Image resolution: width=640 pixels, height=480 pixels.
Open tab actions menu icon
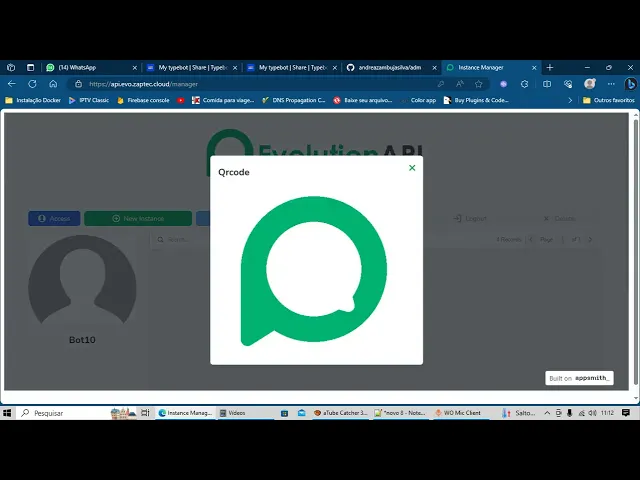tap(31, 67)
